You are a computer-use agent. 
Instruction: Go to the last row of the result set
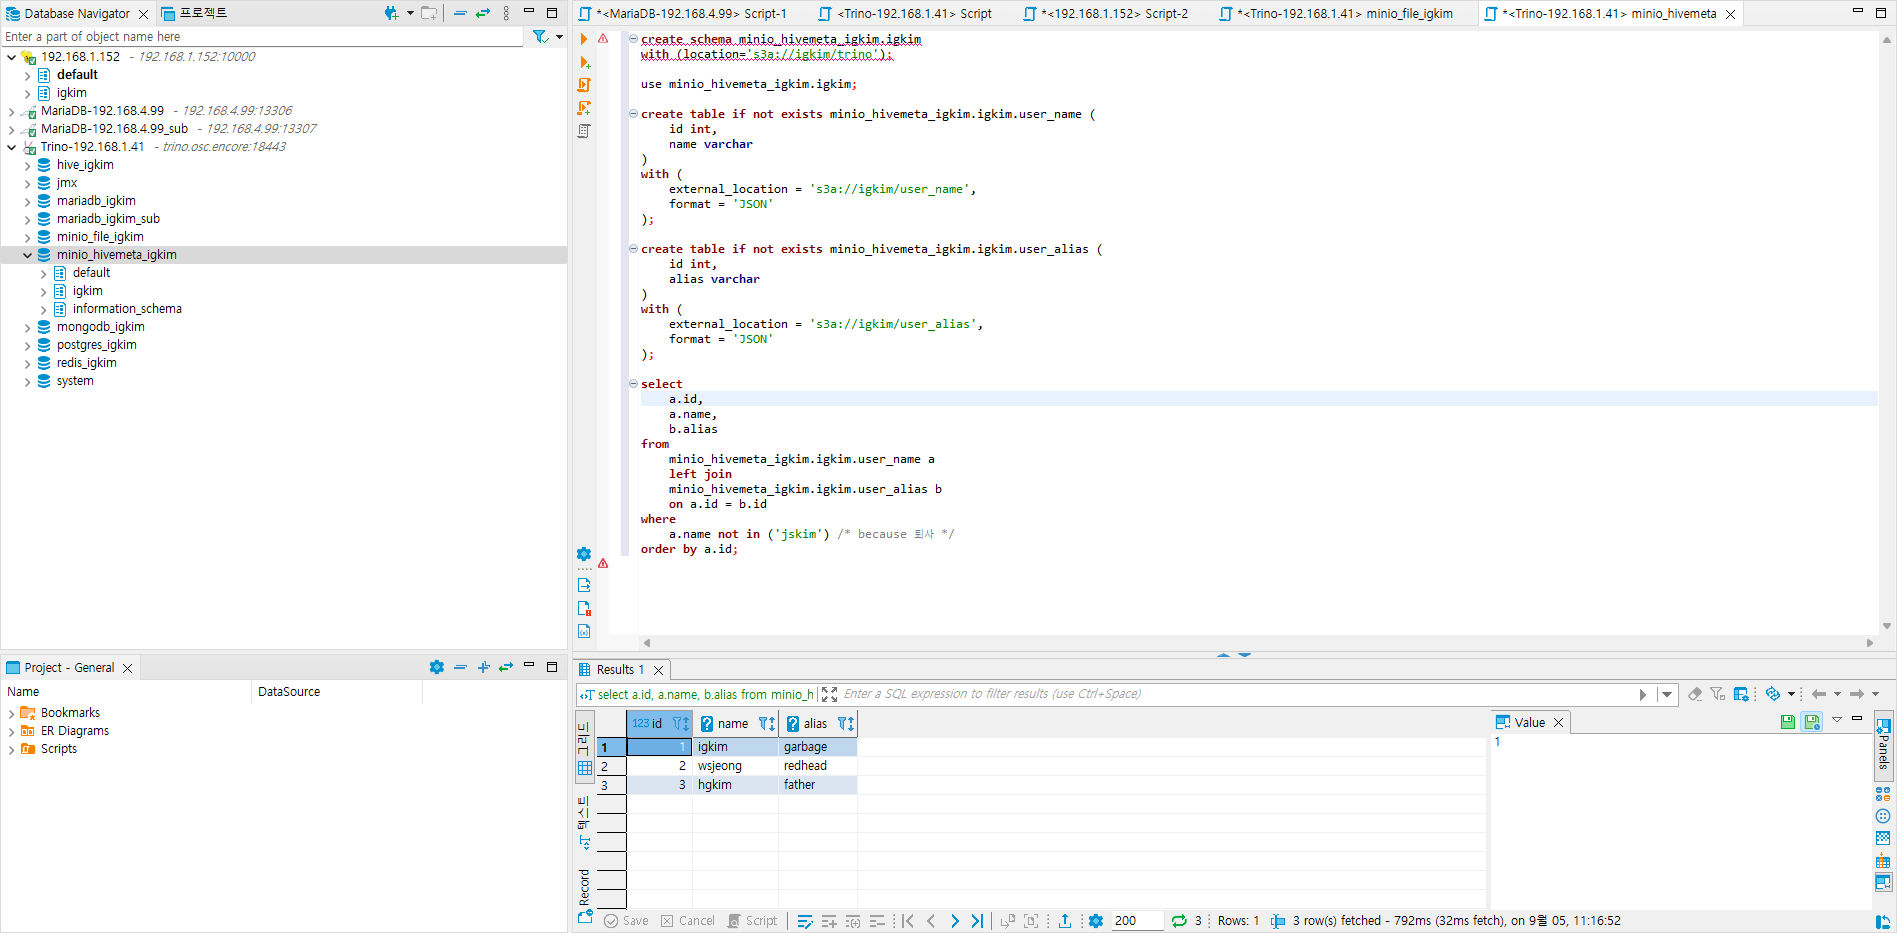pyautogui.click(x=977, y=921)
